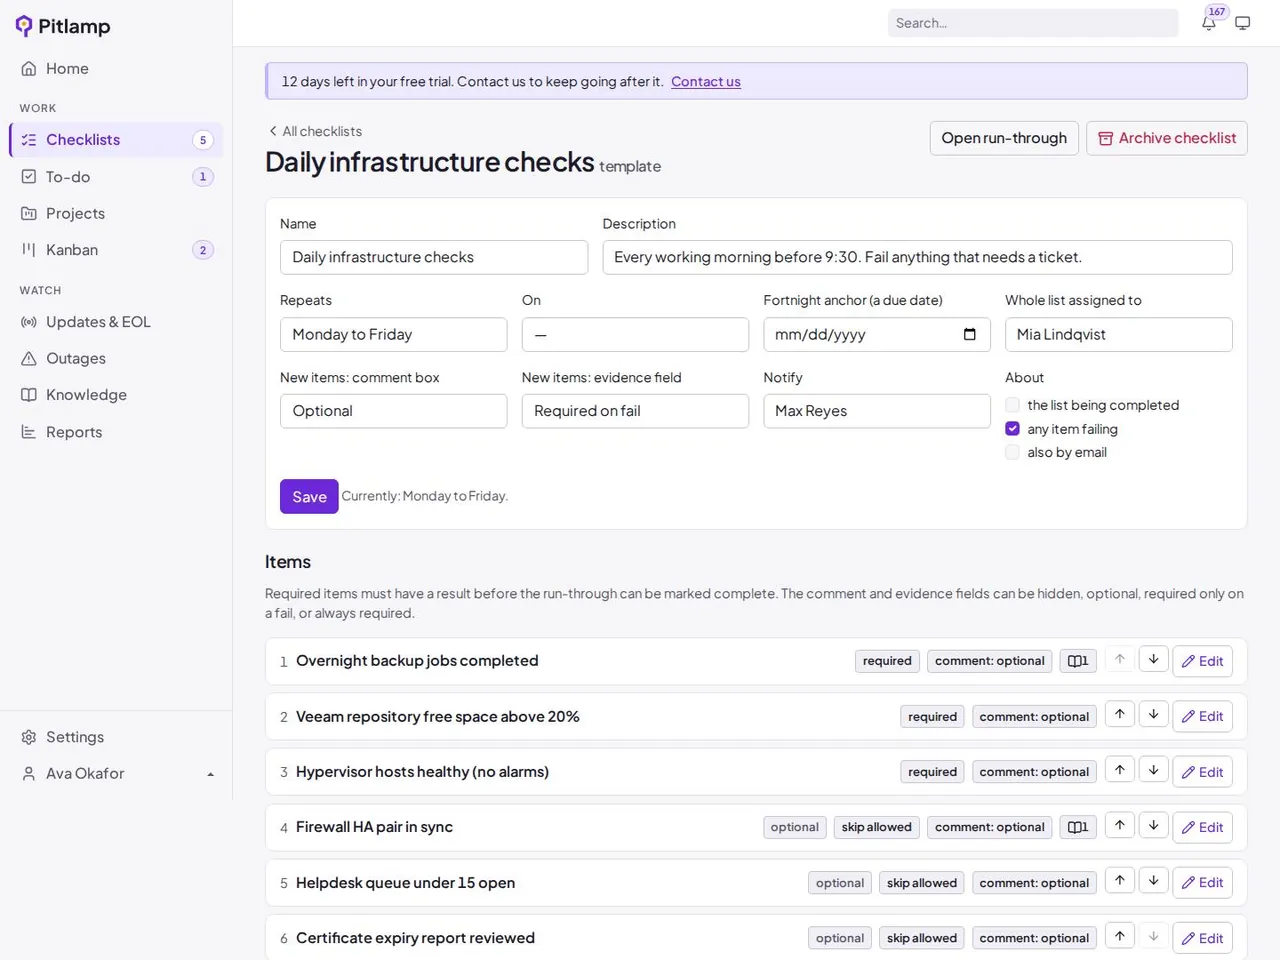Click the Search field
The height and width of the screenshot is (960, 1280).
tap(1033, 23)
